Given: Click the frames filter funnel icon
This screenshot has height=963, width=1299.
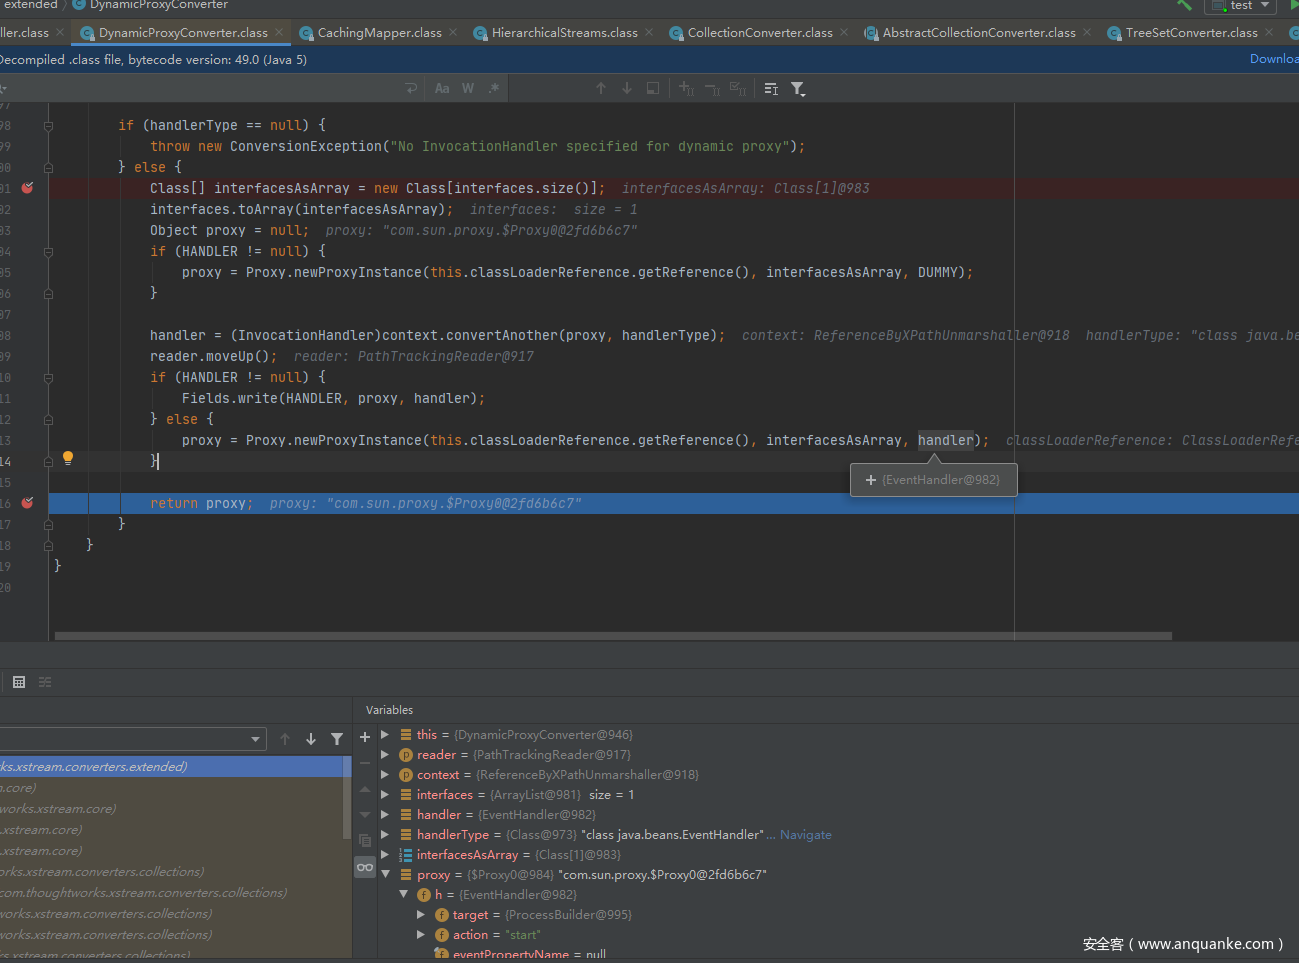Looking at the screenshot, I should [337, 739].
